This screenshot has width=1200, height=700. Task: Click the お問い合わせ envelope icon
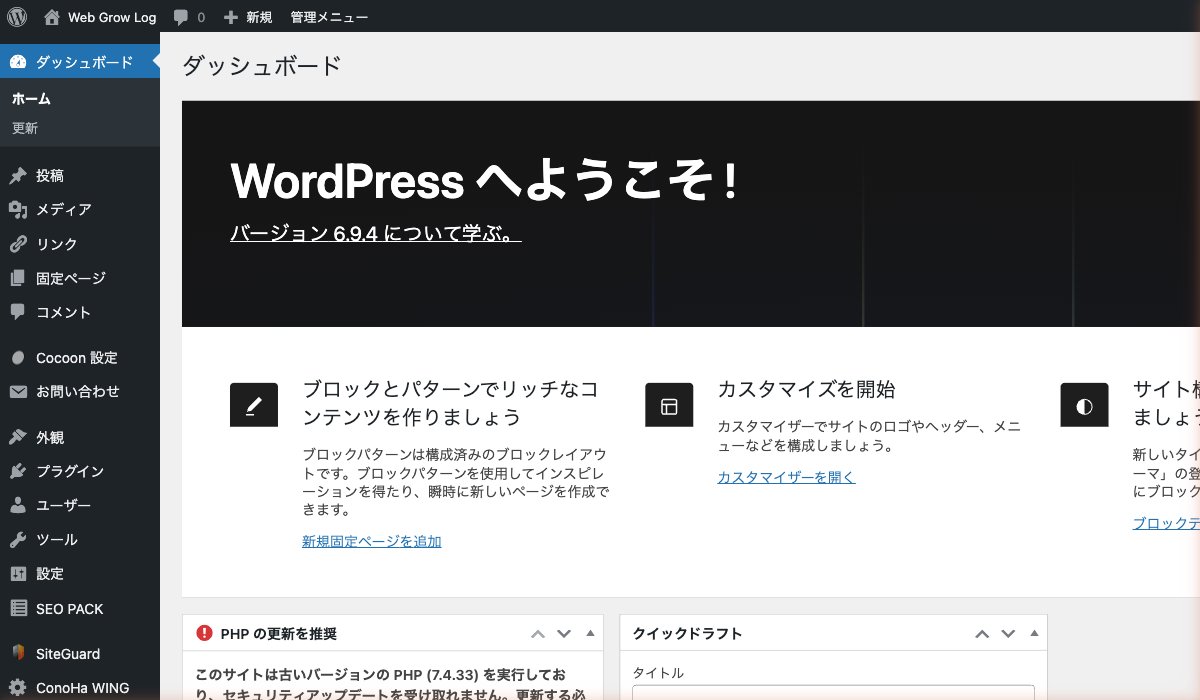[x=18, y=392]
